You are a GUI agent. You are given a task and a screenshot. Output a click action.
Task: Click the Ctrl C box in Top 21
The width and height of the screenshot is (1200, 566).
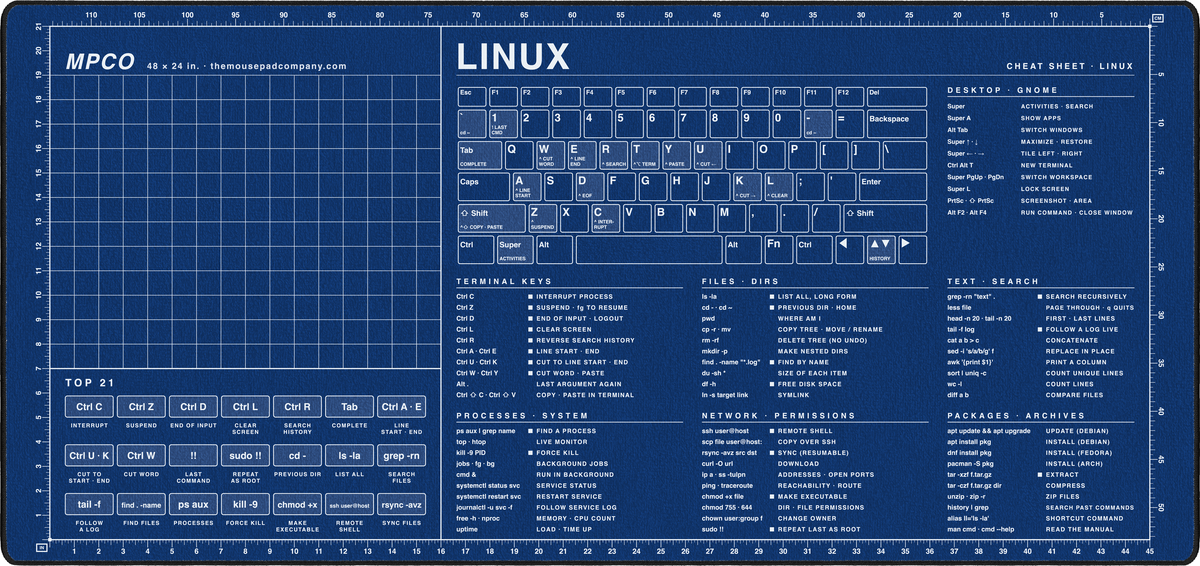coord(90,406)
